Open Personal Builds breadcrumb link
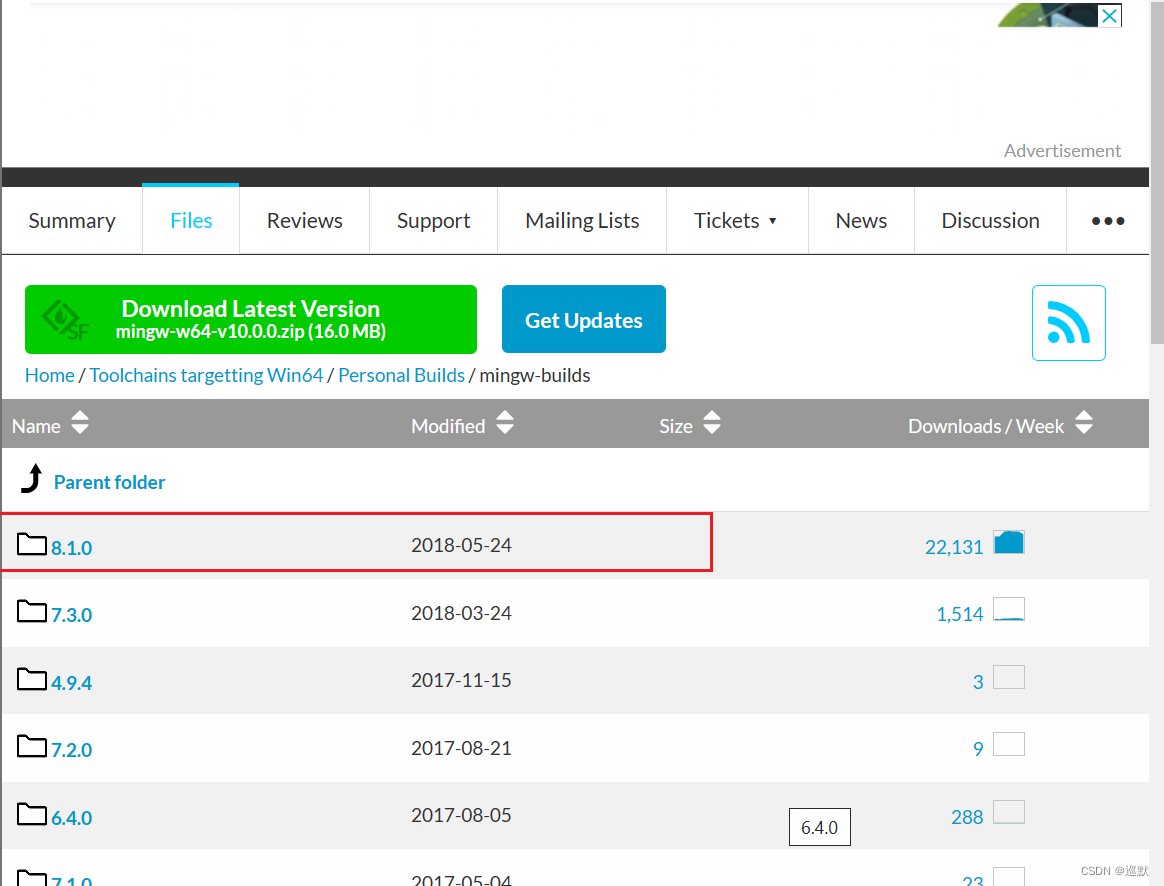 402,375
